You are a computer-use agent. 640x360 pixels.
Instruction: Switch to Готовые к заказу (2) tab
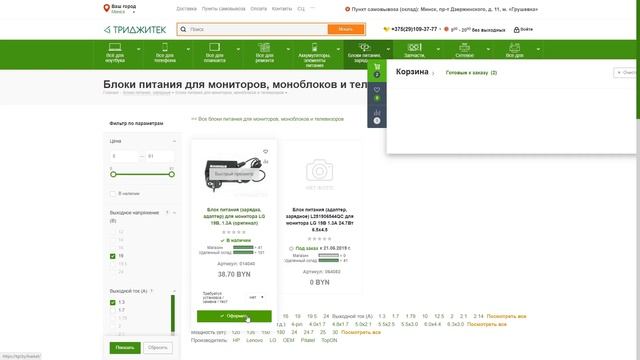pos(471,73)
